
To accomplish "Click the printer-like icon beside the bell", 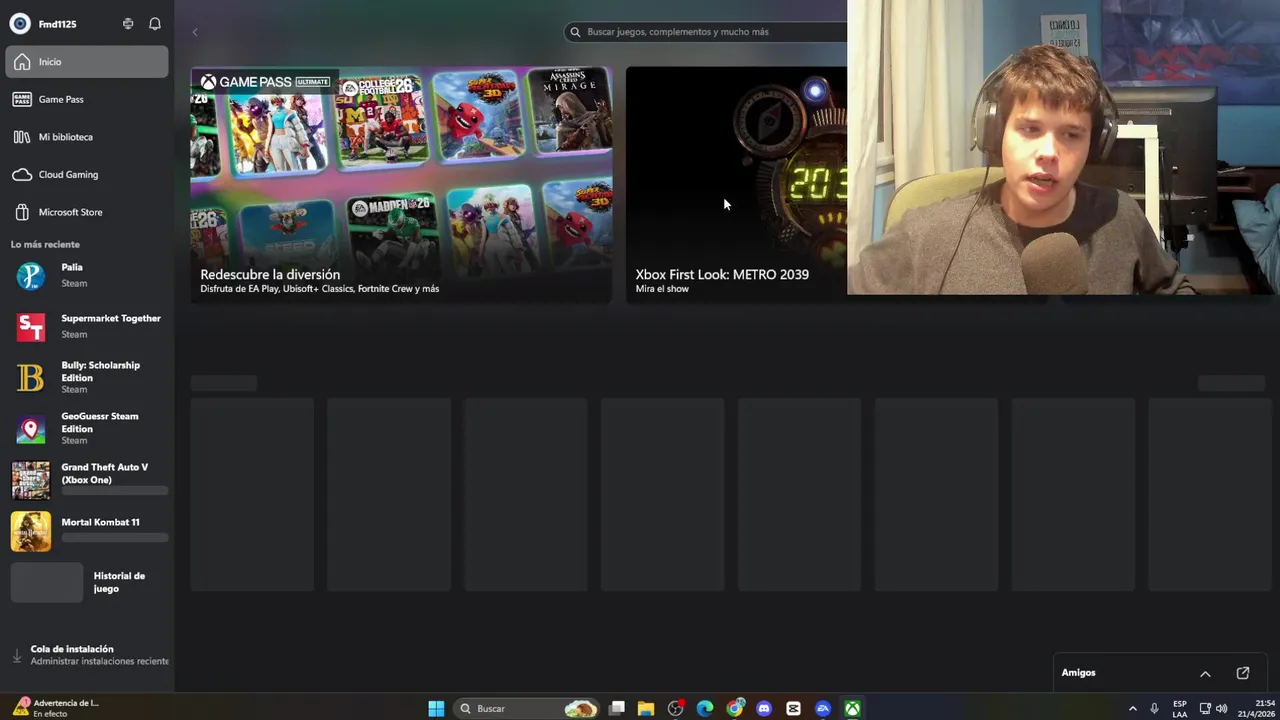I will tap(128, 24).
